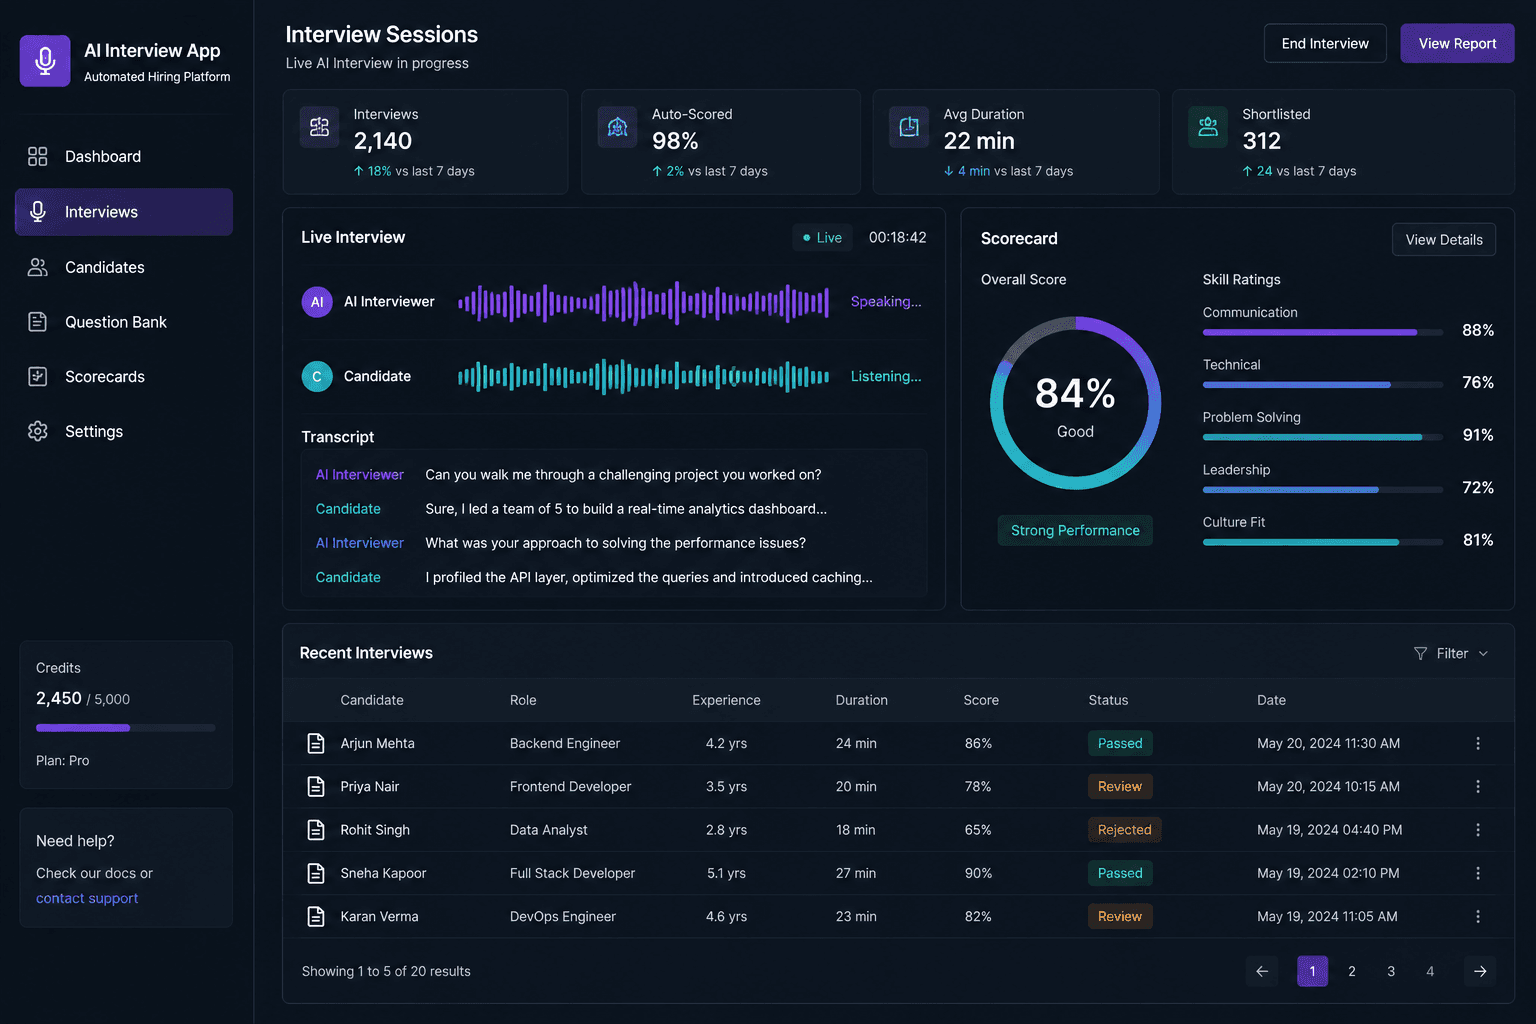
Task: Open more options for Arjun Mehta row
Action: point(1478,743)
